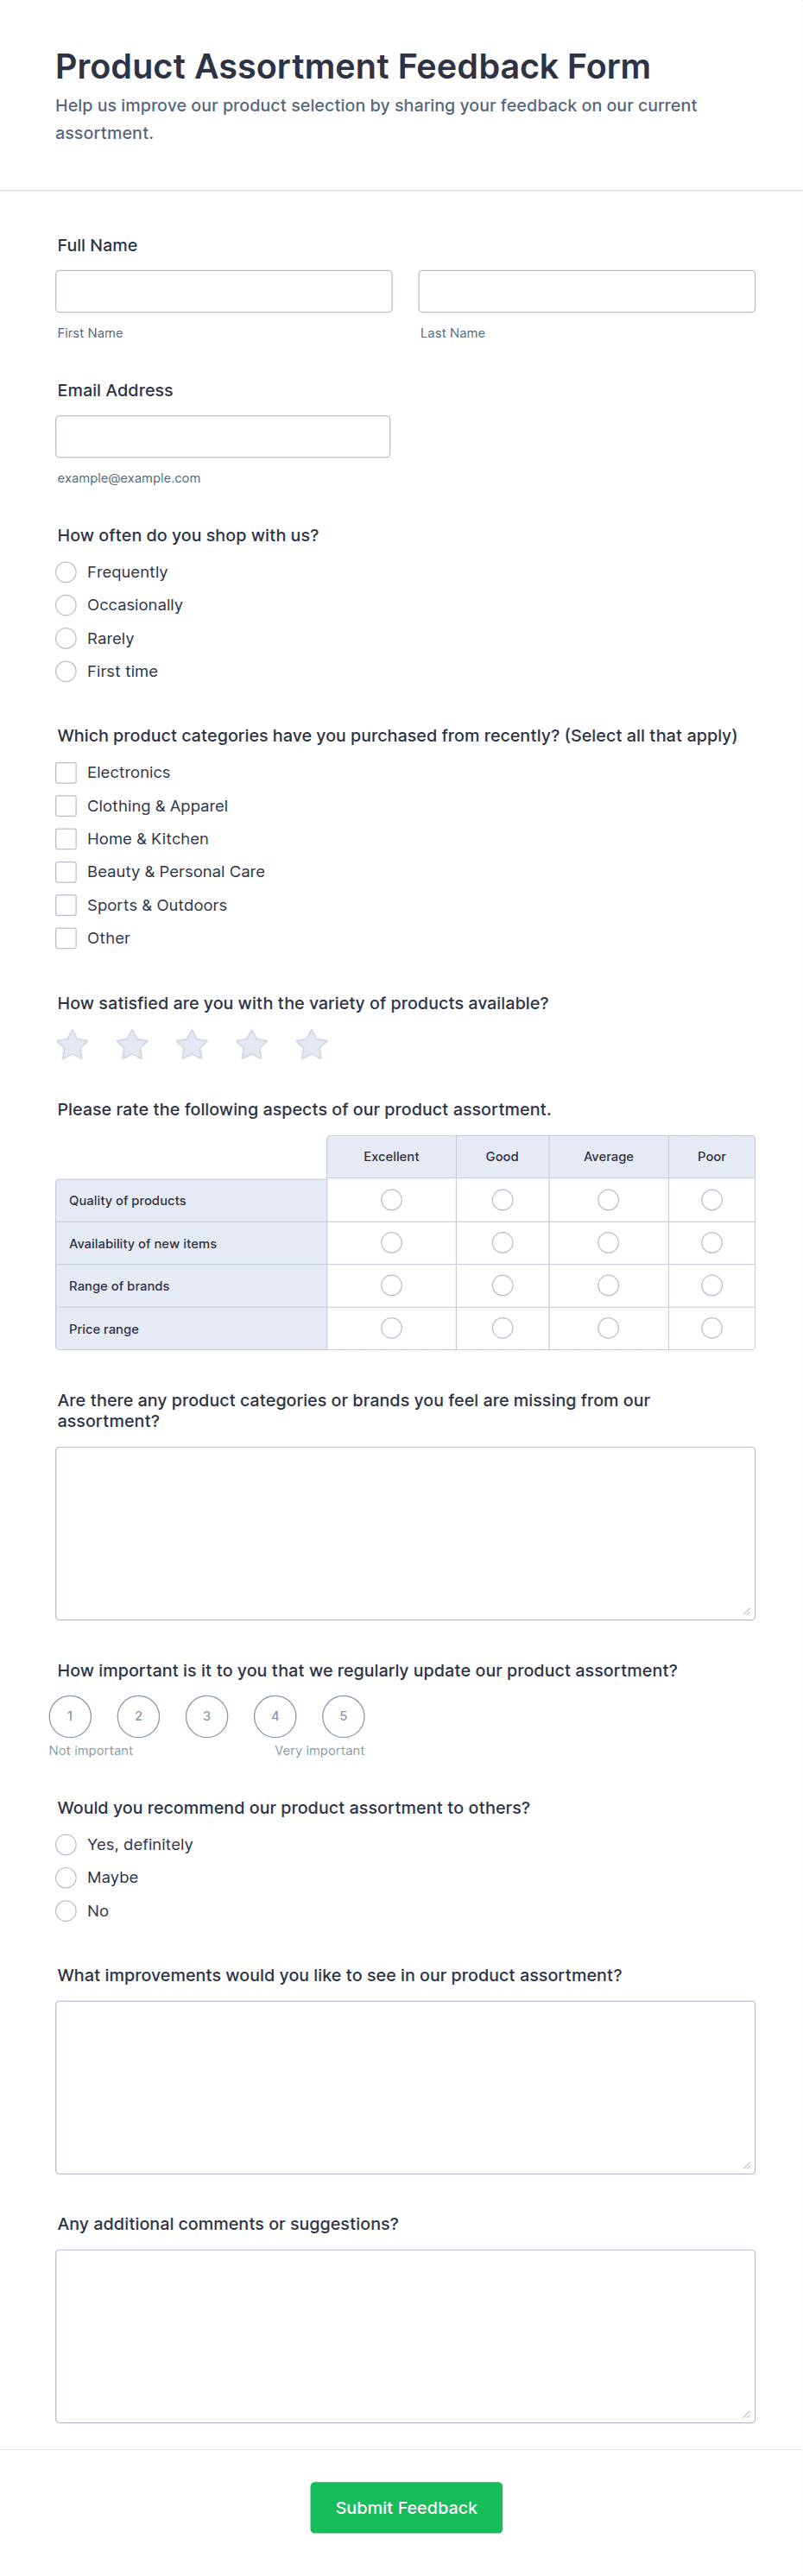Select the Frequently shopping option
Viewport: 803px width, 2576px height.
(x=66, y=572)
